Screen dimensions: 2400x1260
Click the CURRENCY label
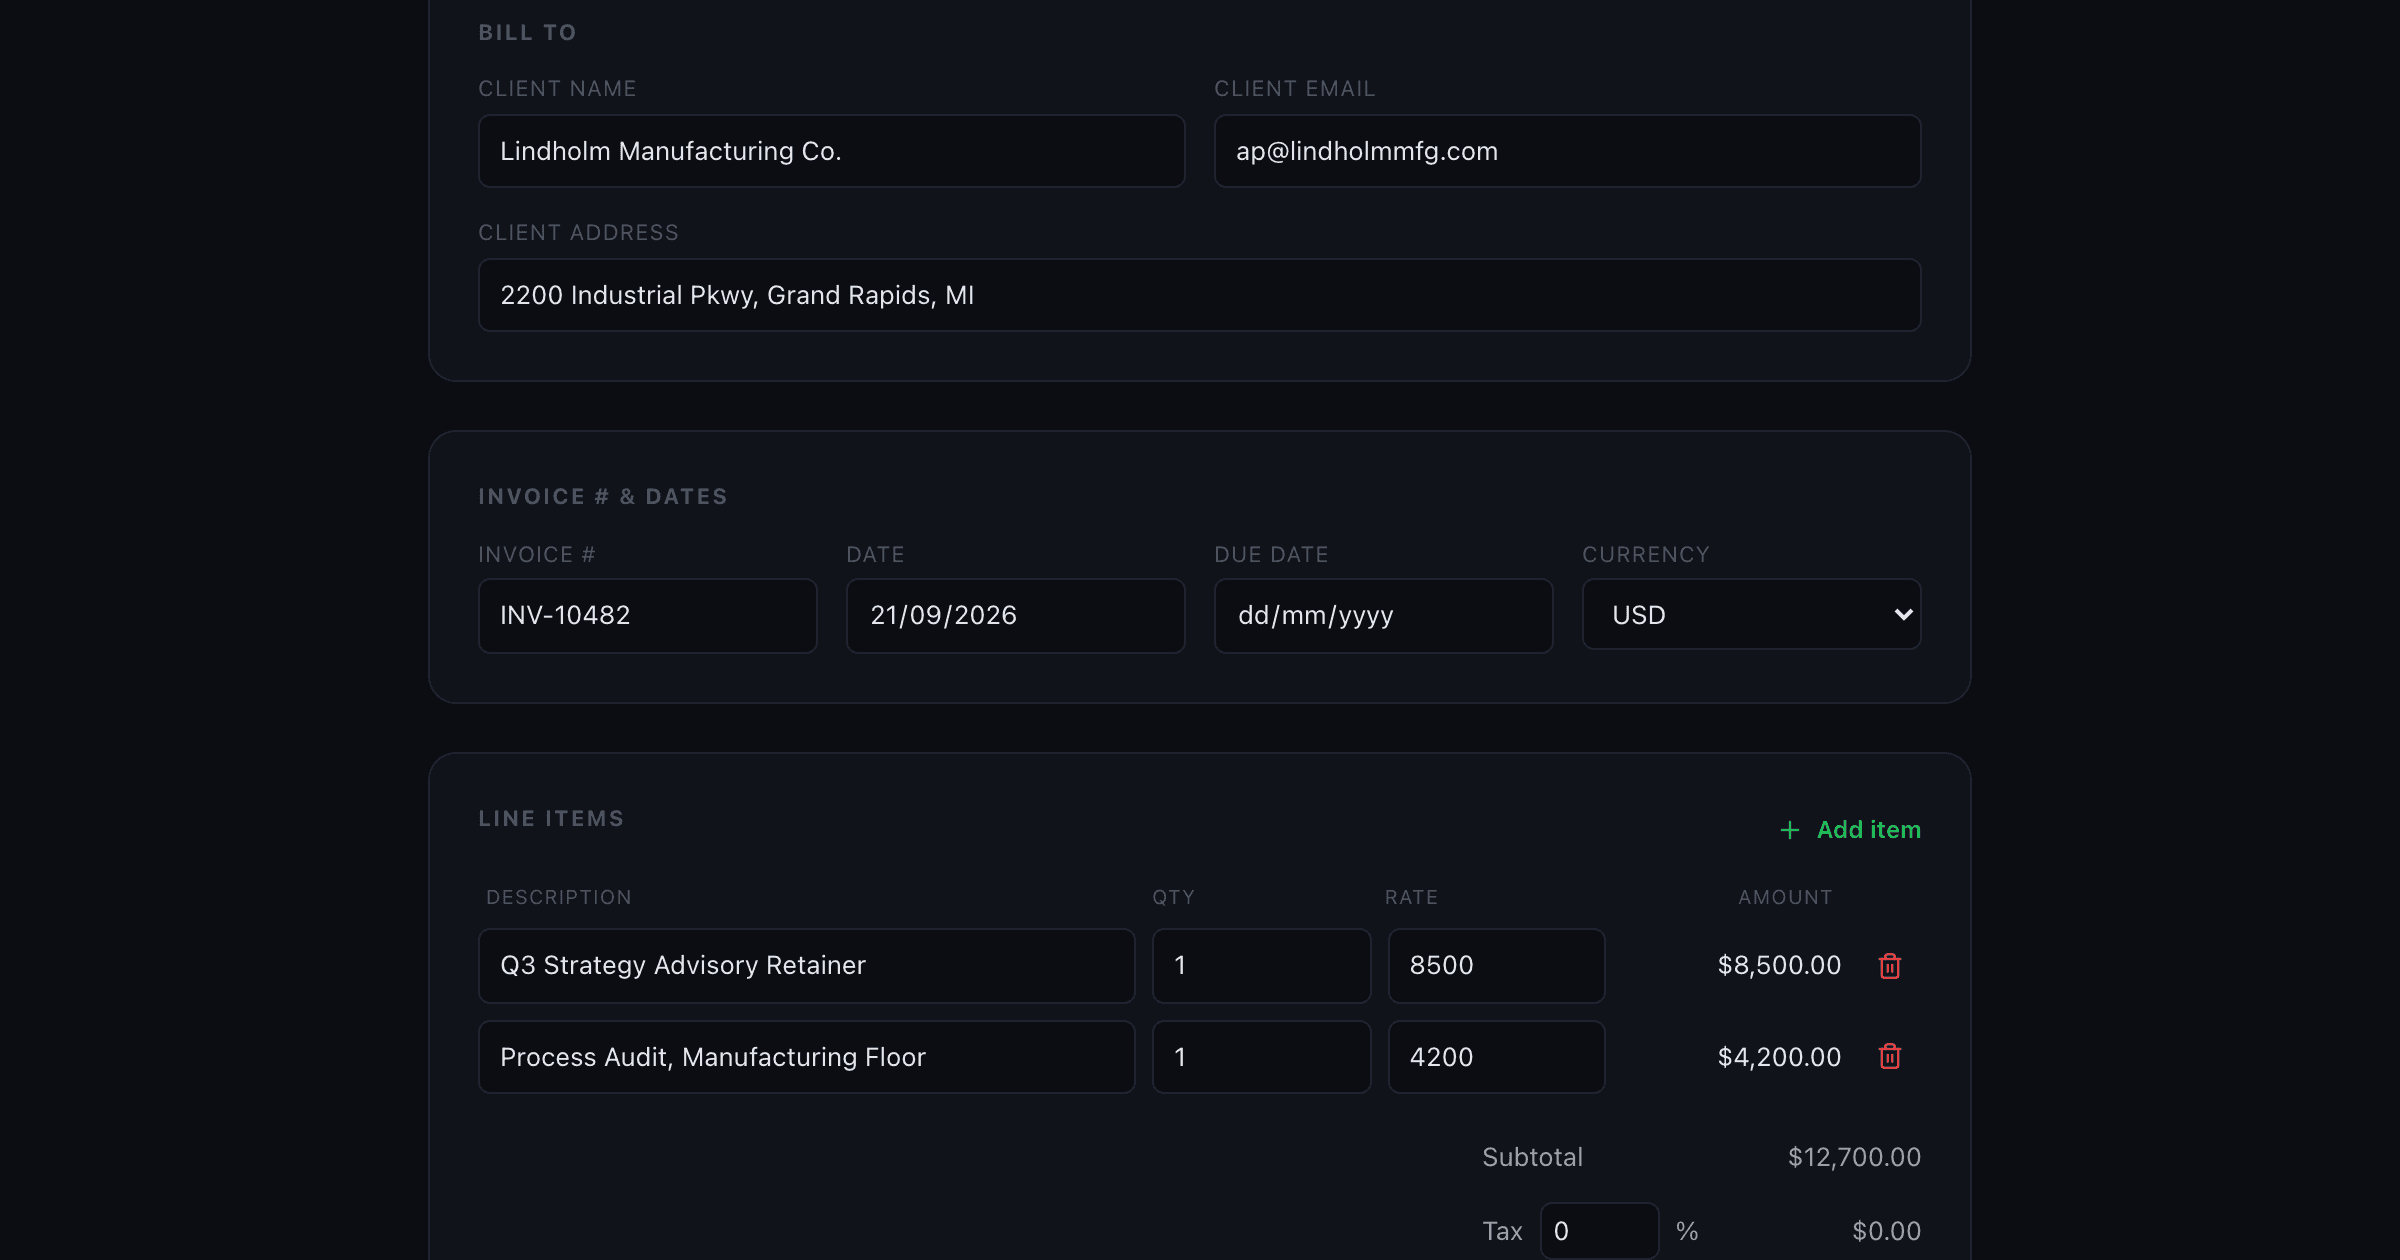coord(1645,554)
